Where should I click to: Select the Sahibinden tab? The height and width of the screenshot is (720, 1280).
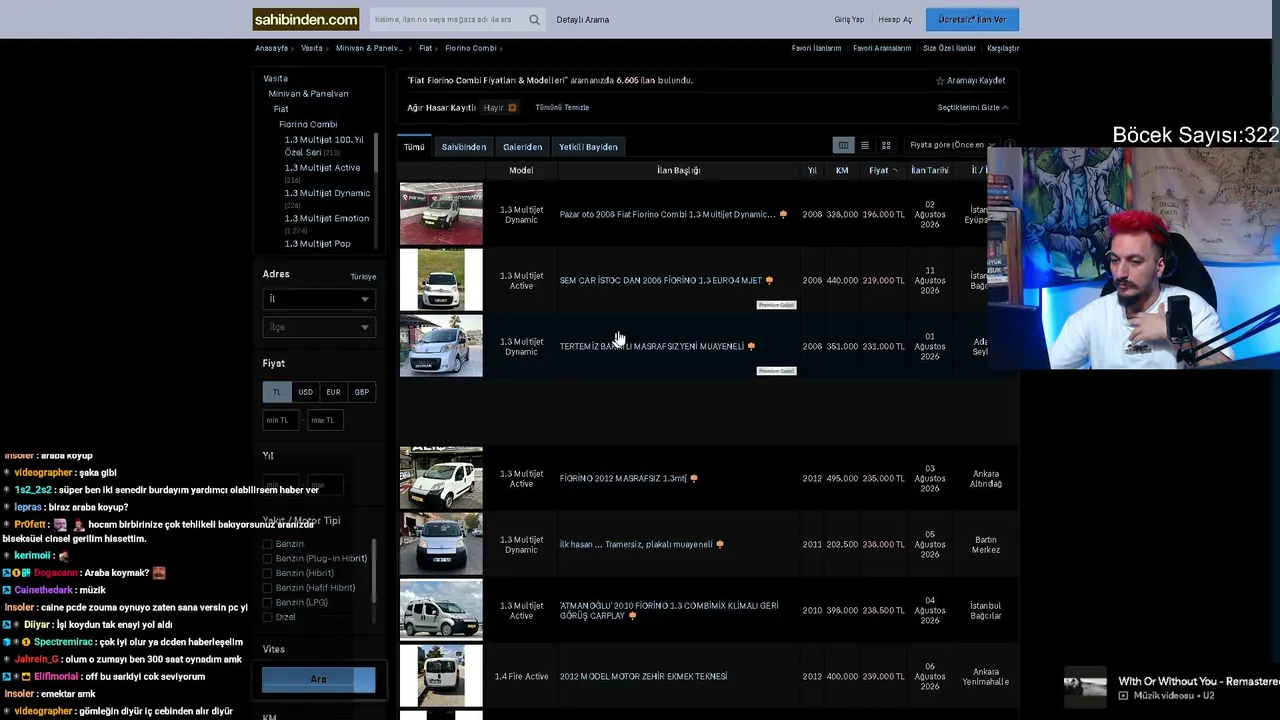coord(464,147)
